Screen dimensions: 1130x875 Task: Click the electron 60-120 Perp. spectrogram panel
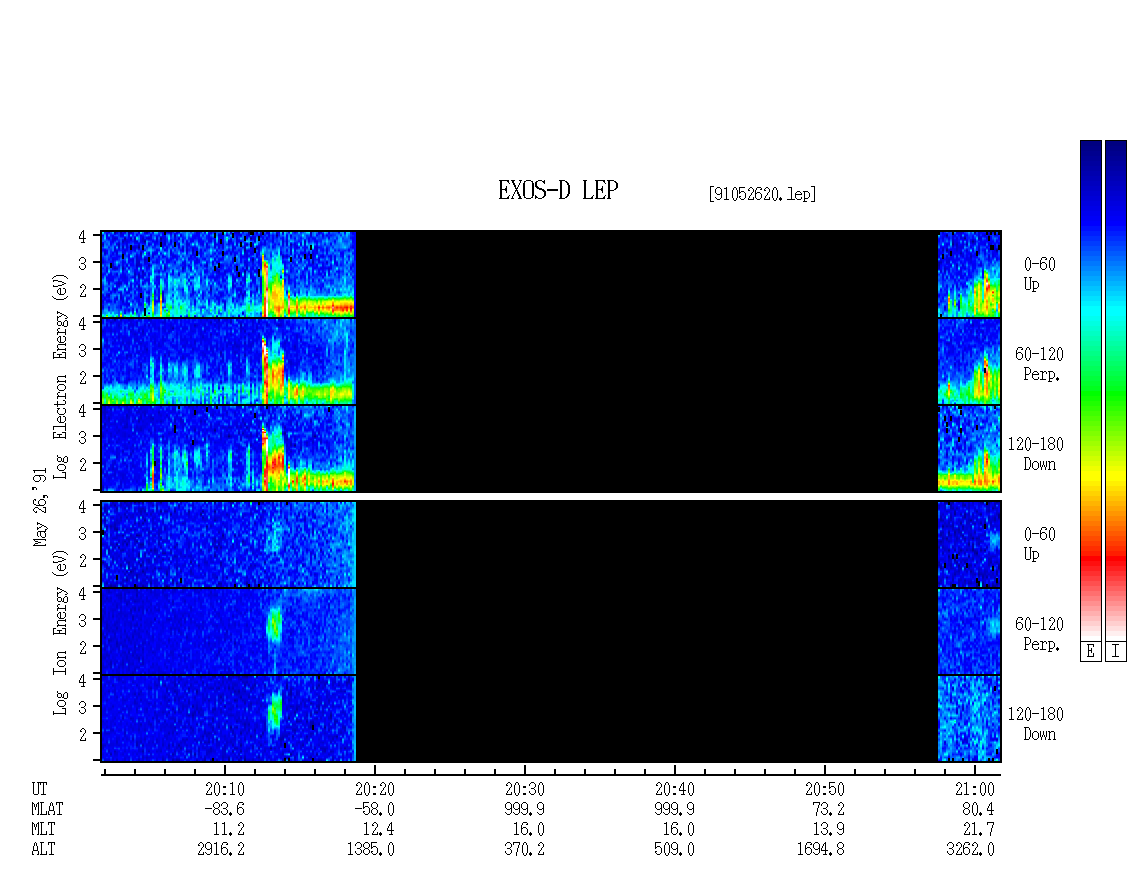(x=551, y=361)
